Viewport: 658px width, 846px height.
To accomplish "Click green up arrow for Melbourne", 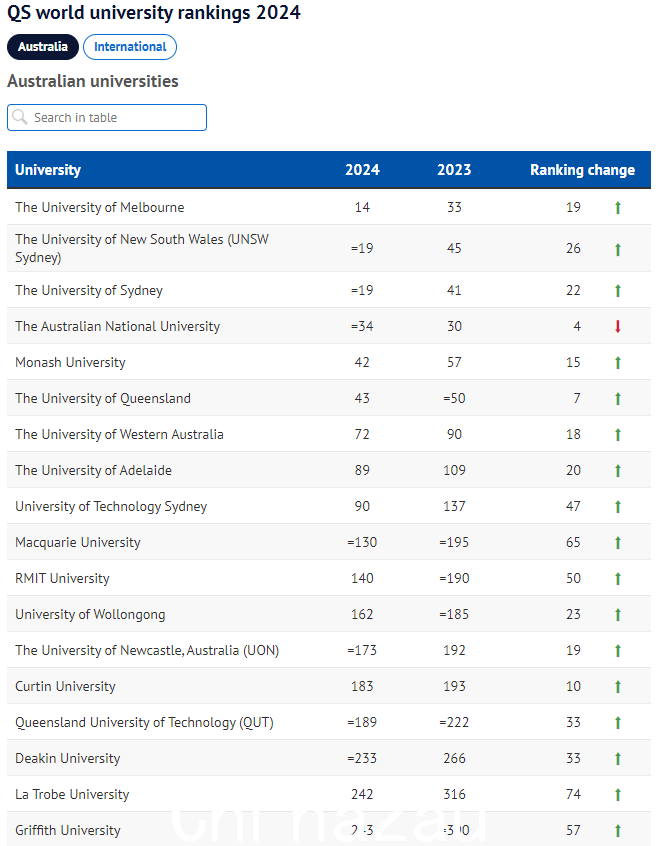I will click(x=618, y=208).
